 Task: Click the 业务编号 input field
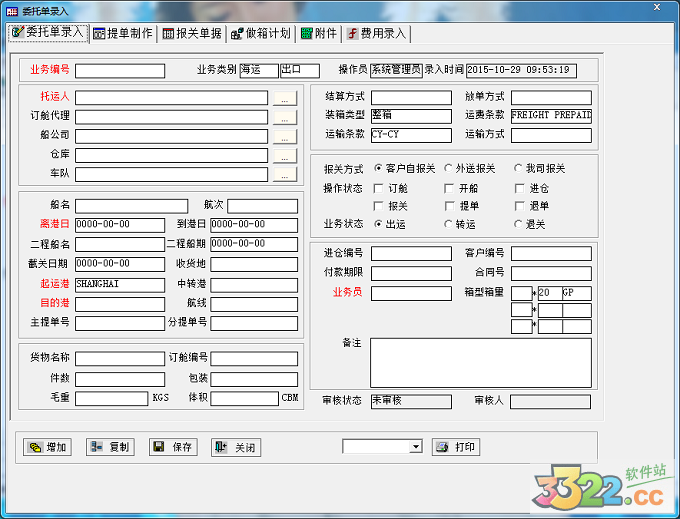pyautogui.click(x=120, y=71)
